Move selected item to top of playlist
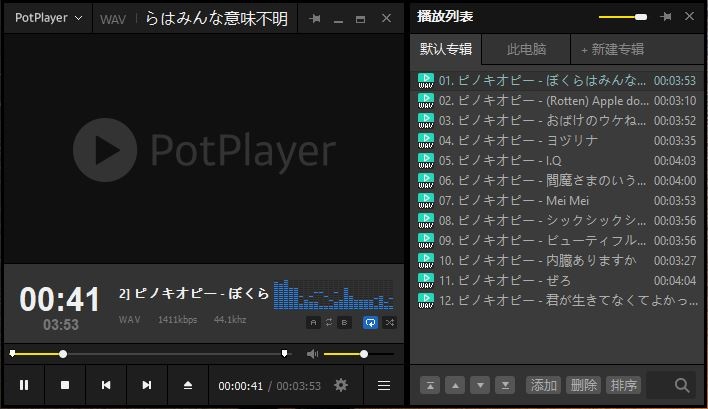Screen dimensions: 708x409 tap(430, 385)
